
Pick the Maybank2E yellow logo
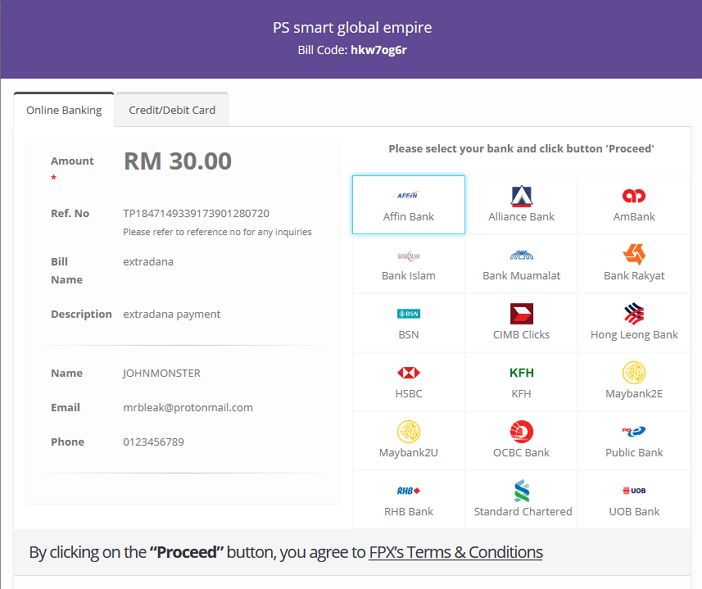[x=634, y=372]
